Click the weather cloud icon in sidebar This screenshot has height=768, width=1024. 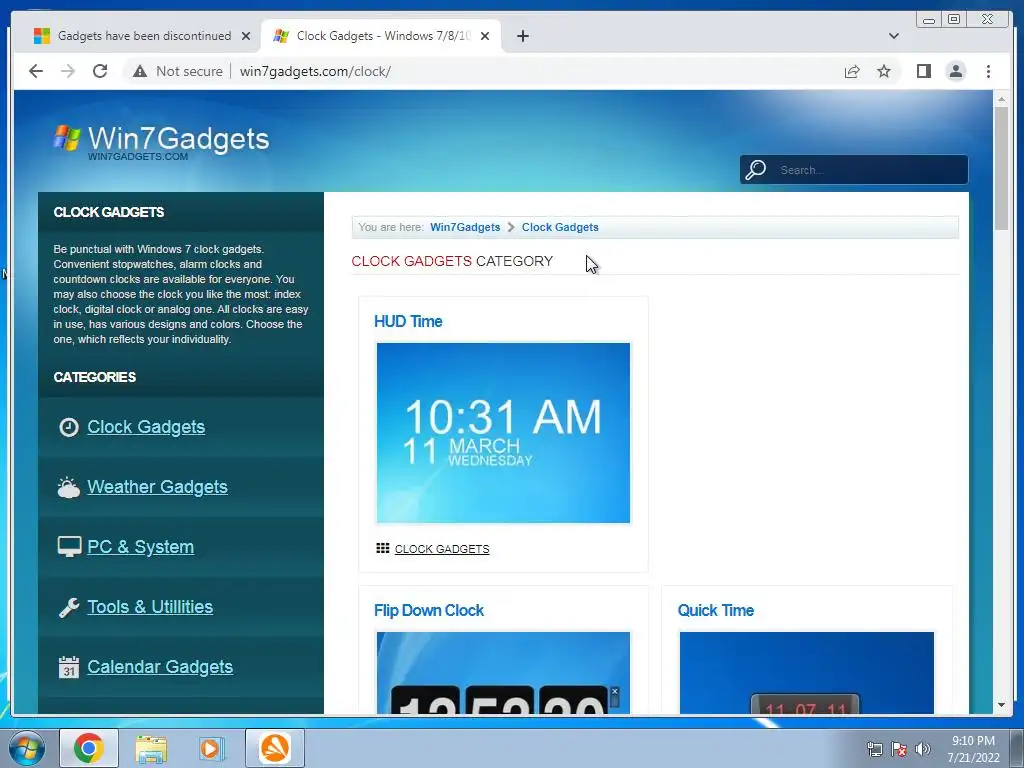69,487
